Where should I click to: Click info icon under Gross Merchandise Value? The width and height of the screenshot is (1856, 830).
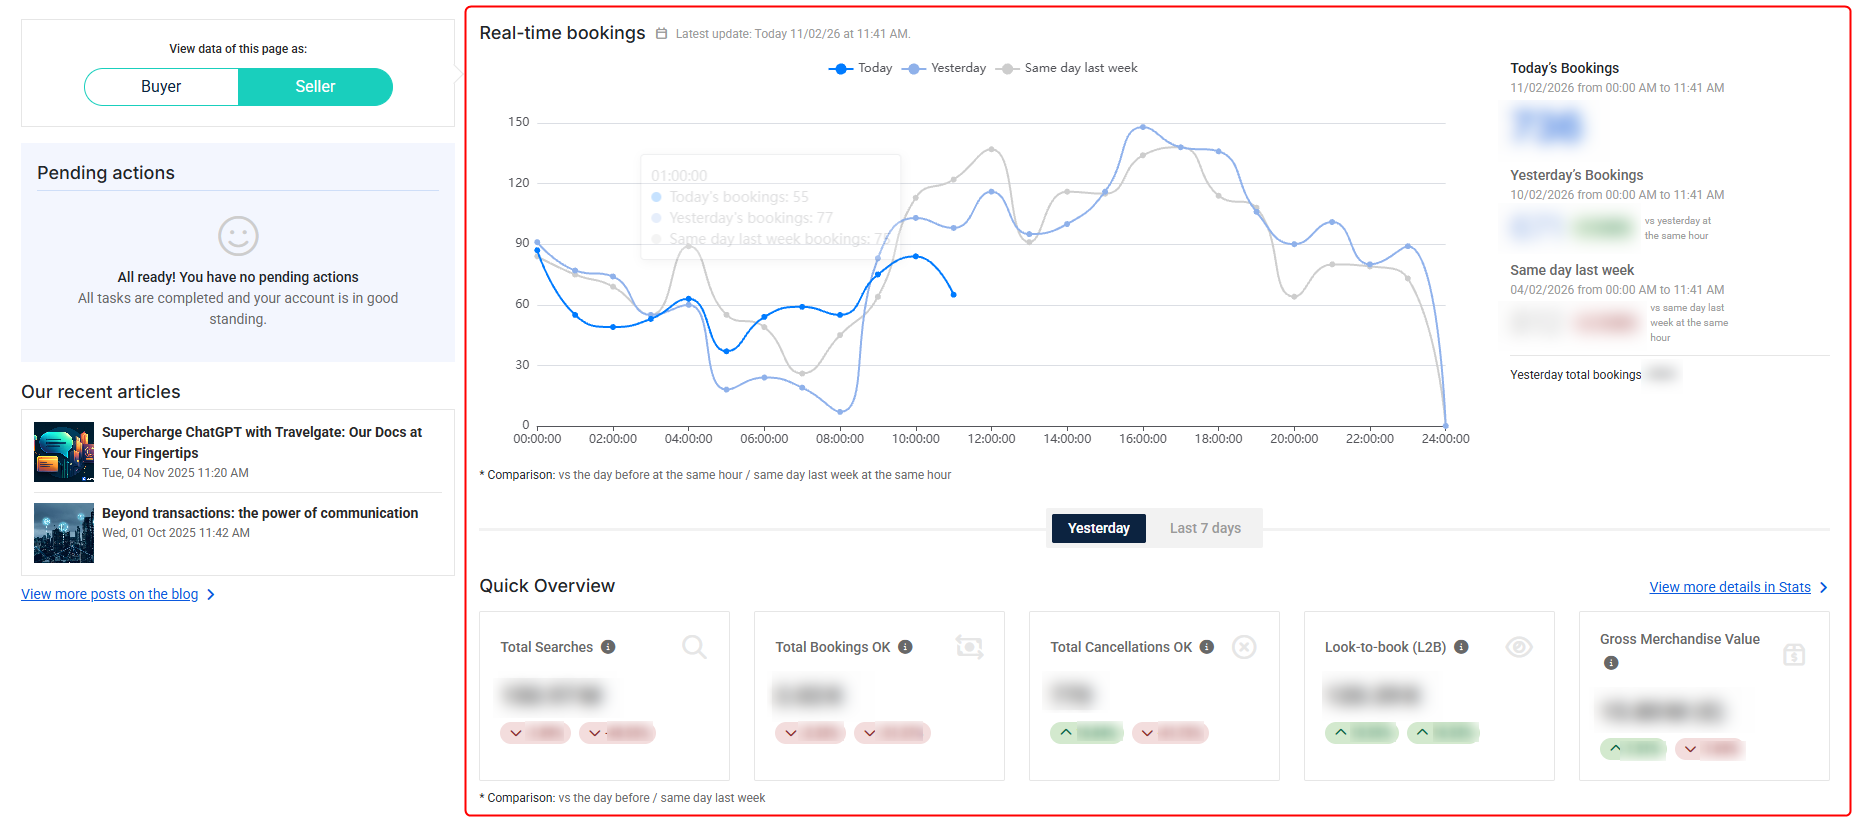tap(1611, 663)
